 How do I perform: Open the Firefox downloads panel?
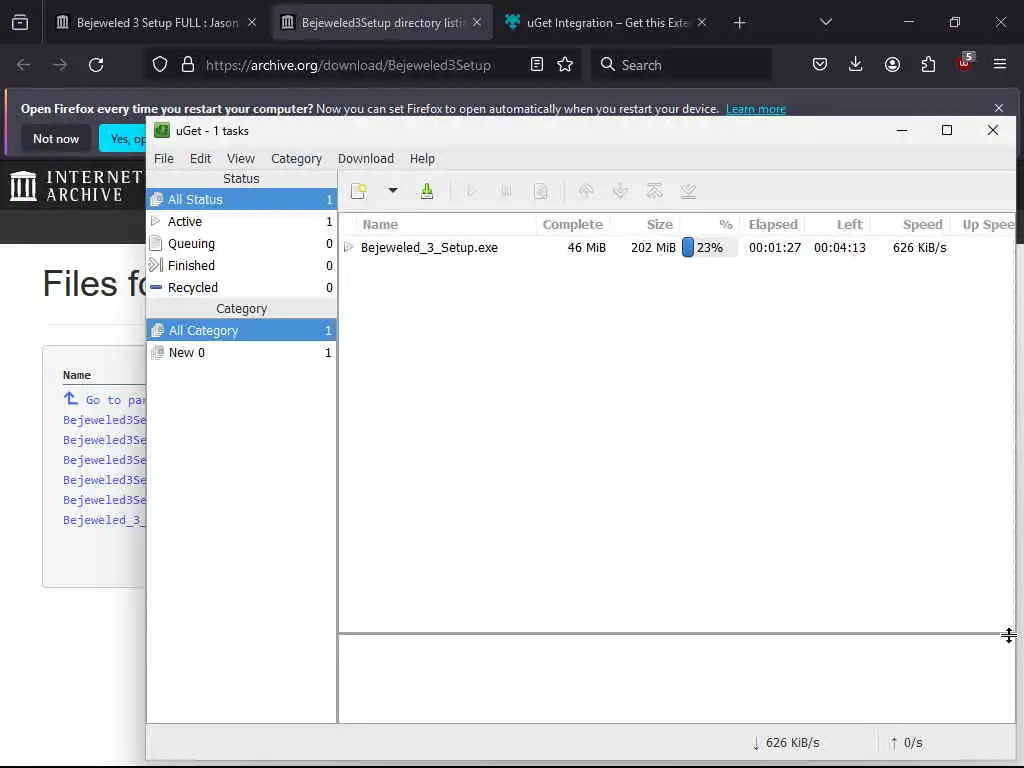856,65
